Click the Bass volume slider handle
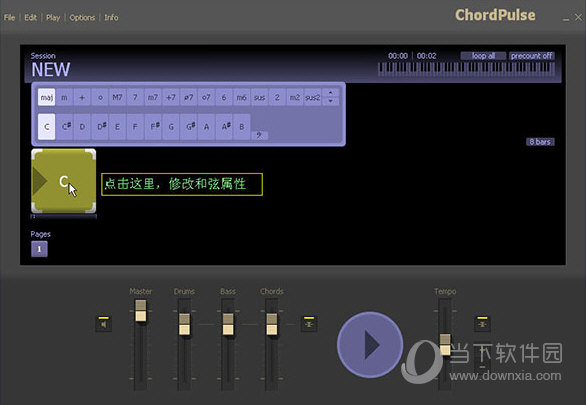586x405 pixels. [x=228, y=324]
